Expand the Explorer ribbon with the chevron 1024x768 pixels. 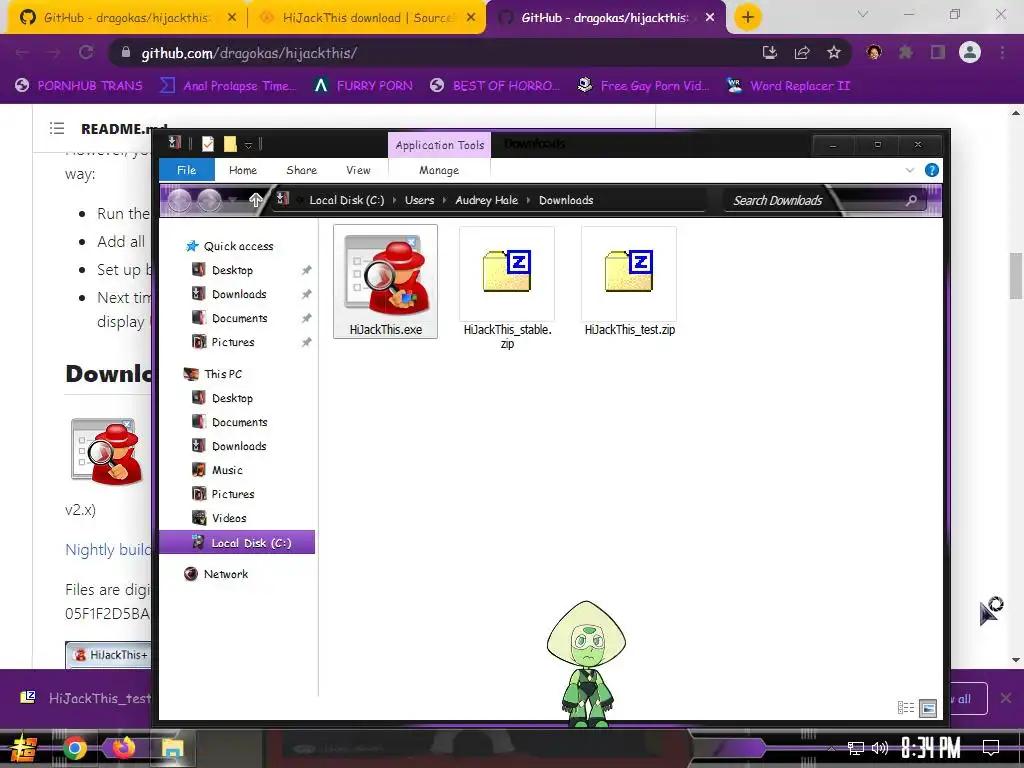click(910, 170)
